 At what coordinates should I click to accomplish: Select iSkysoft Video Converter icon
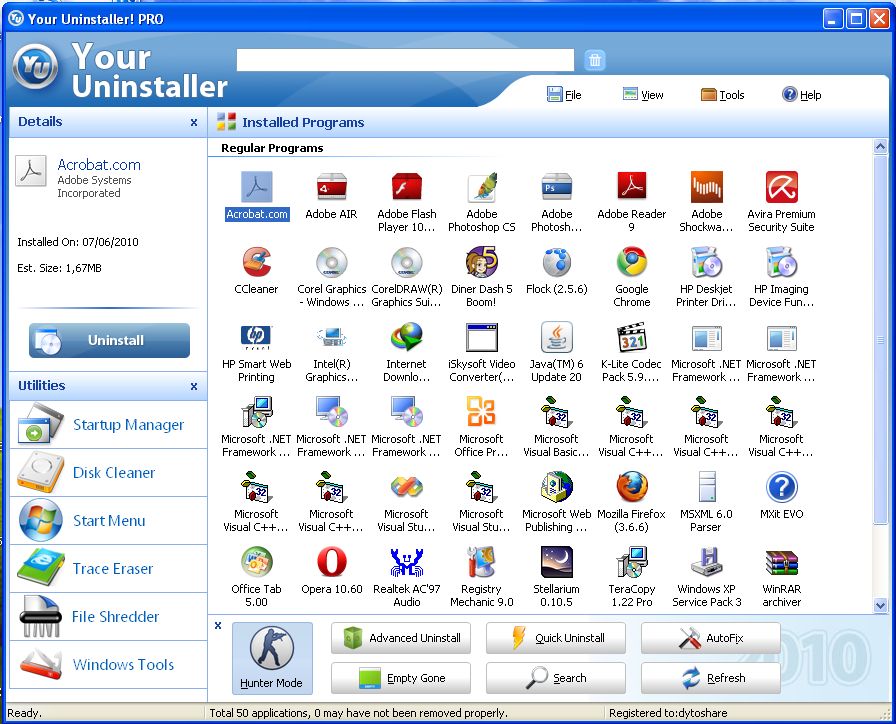point(482,337)
